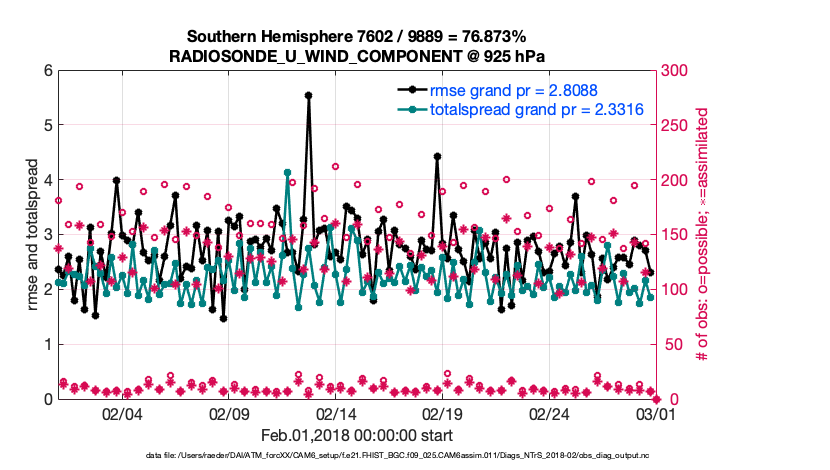Click the 02/04 x-axis tick label

pyautogui.click(x=122, y=414)
